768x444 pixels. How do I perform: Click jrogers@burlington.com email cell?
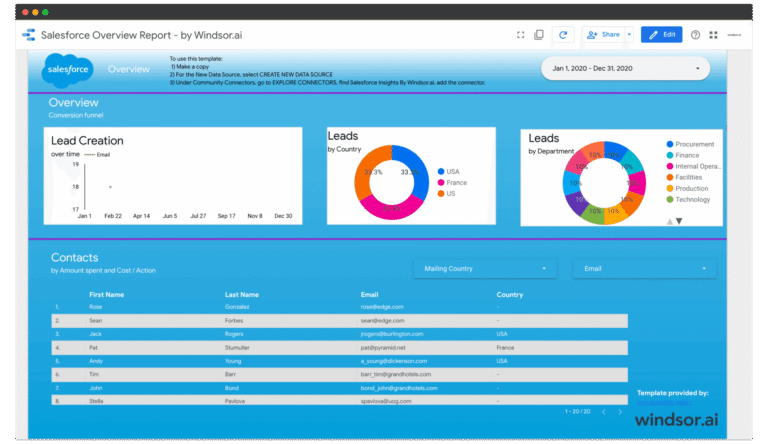(392, 334)
